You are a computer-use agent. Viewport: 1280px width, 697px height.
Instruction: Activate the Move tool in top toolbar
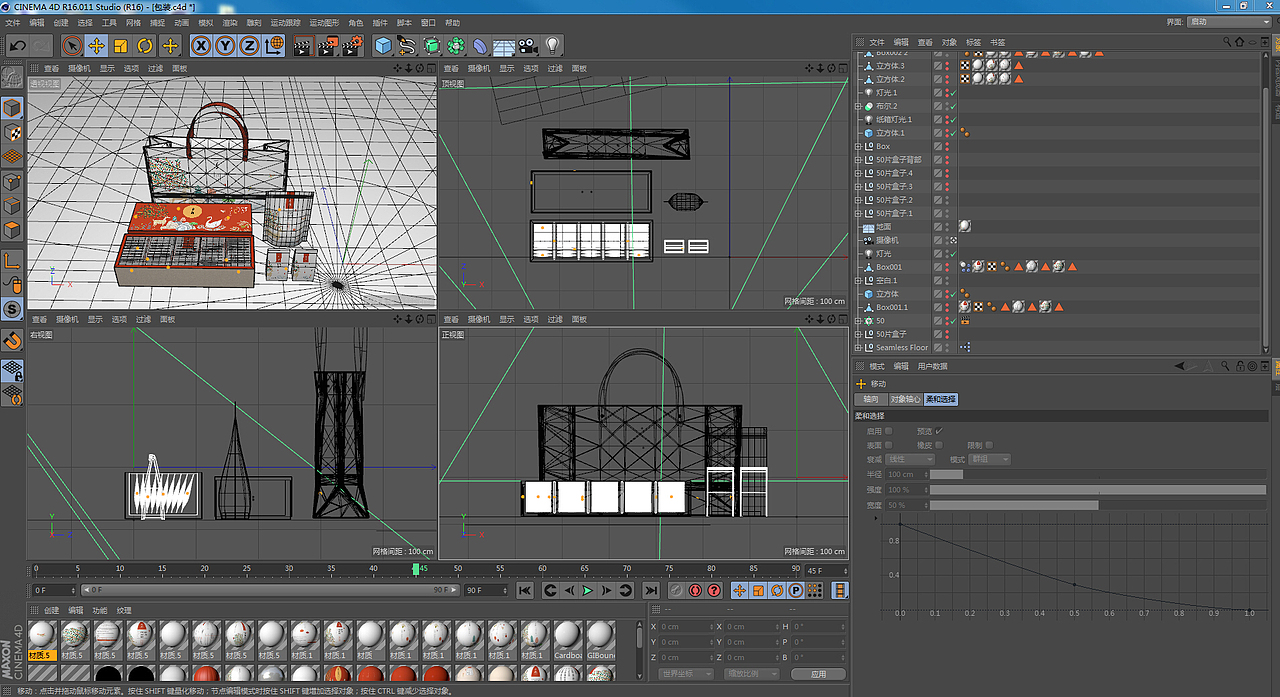click(x=96, y=45)
